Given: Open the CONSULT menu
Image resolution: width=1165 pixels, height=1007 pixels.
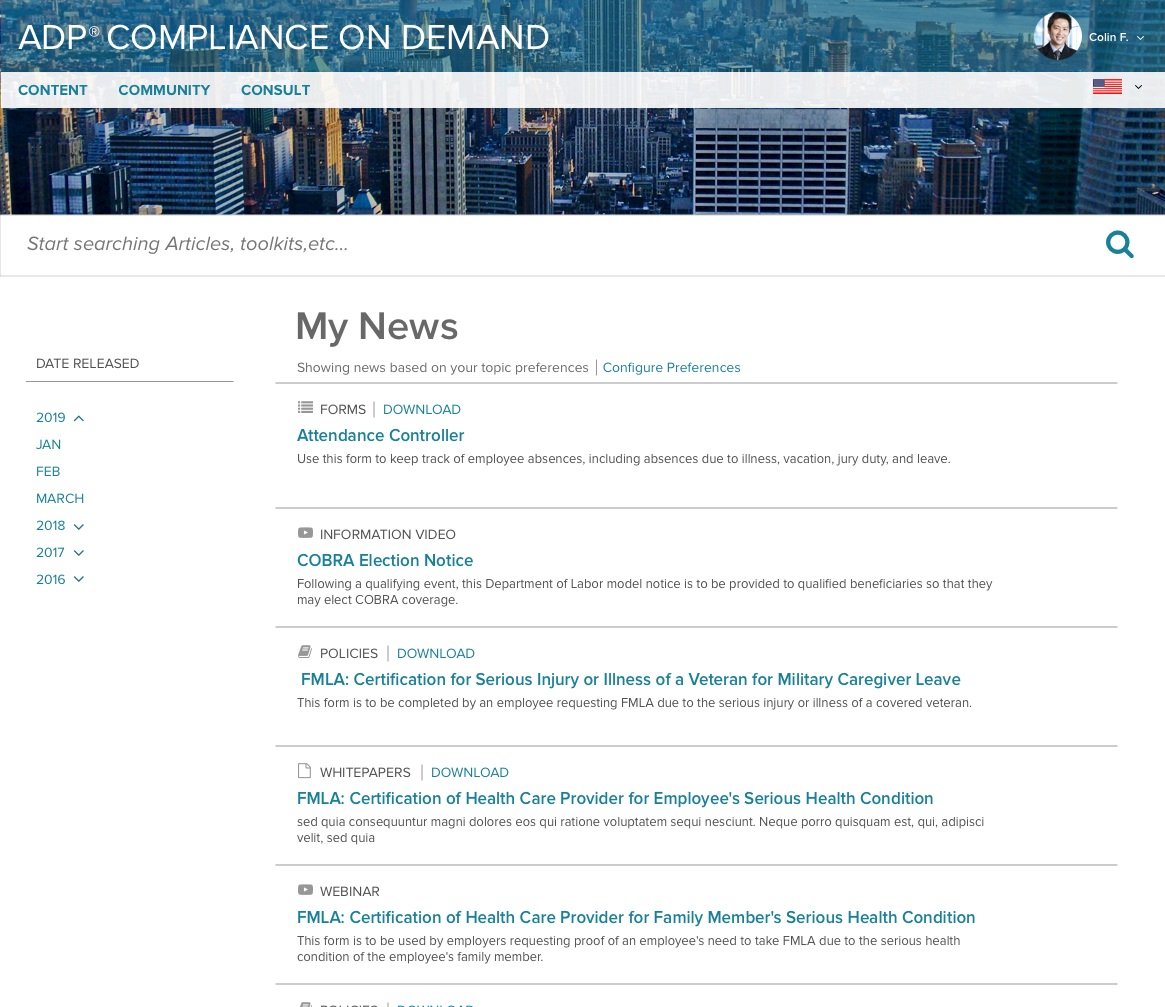Looking at the screenshot, I should (276, 90).
